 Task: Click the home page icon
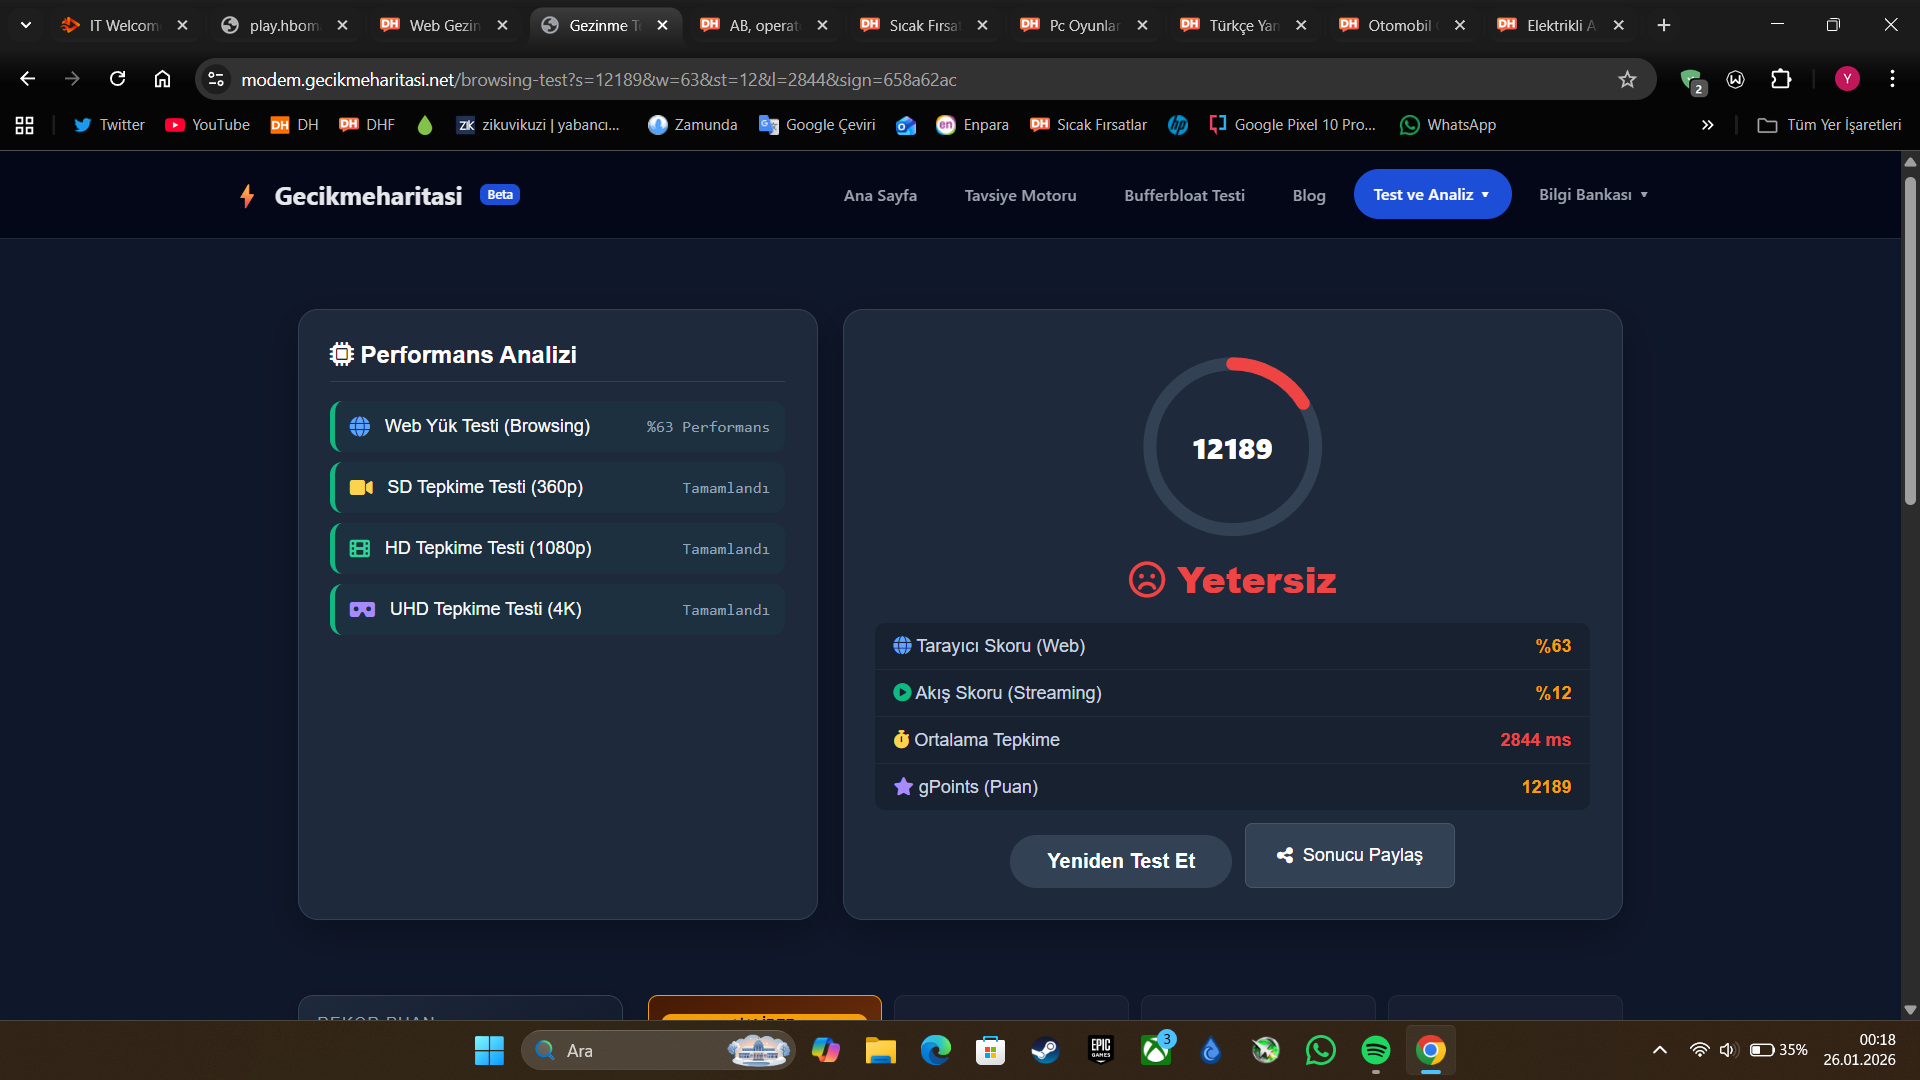pyautogui.click(x=162, y=79)
